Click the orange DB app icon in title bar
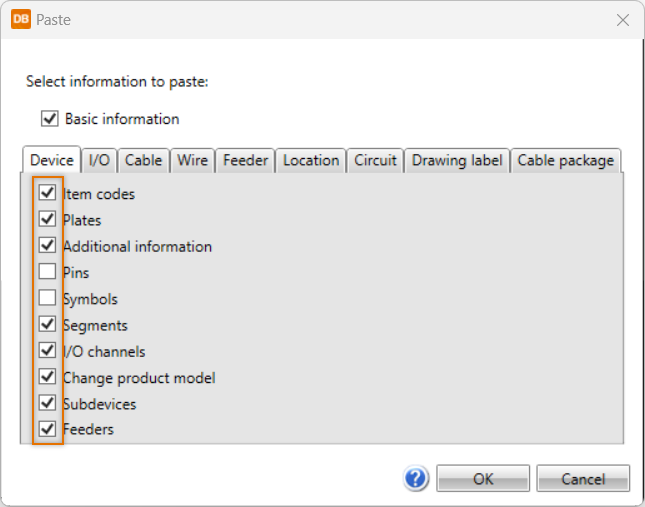The width and height of the screenshot is (645, 507). (21, 19)
